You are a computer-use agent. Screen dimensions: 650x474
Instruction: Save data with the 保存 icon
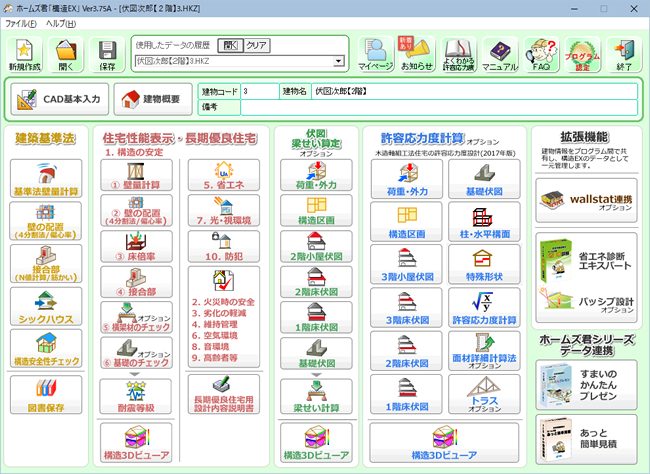click(107, 54)
